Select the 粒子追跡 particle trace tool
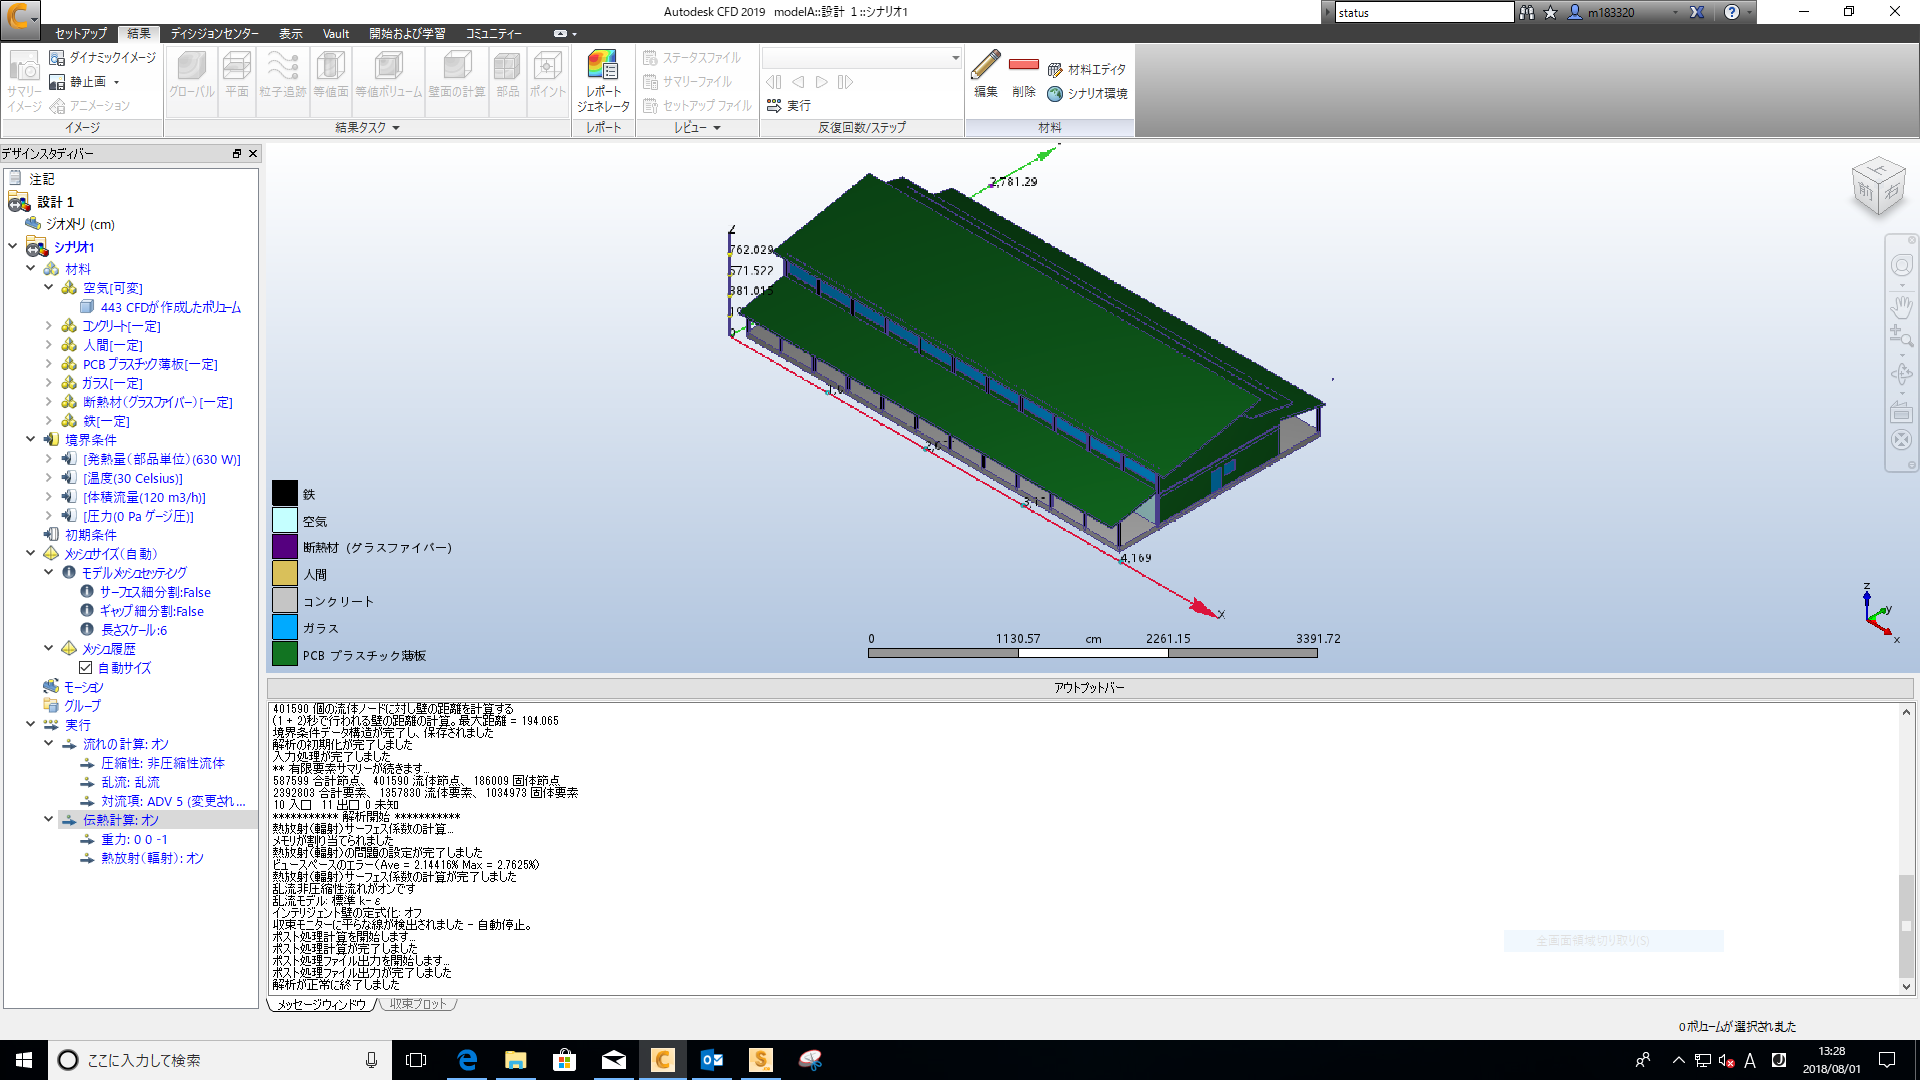The width and height of the screenshot is (1920, 1080). click(283, 74)
